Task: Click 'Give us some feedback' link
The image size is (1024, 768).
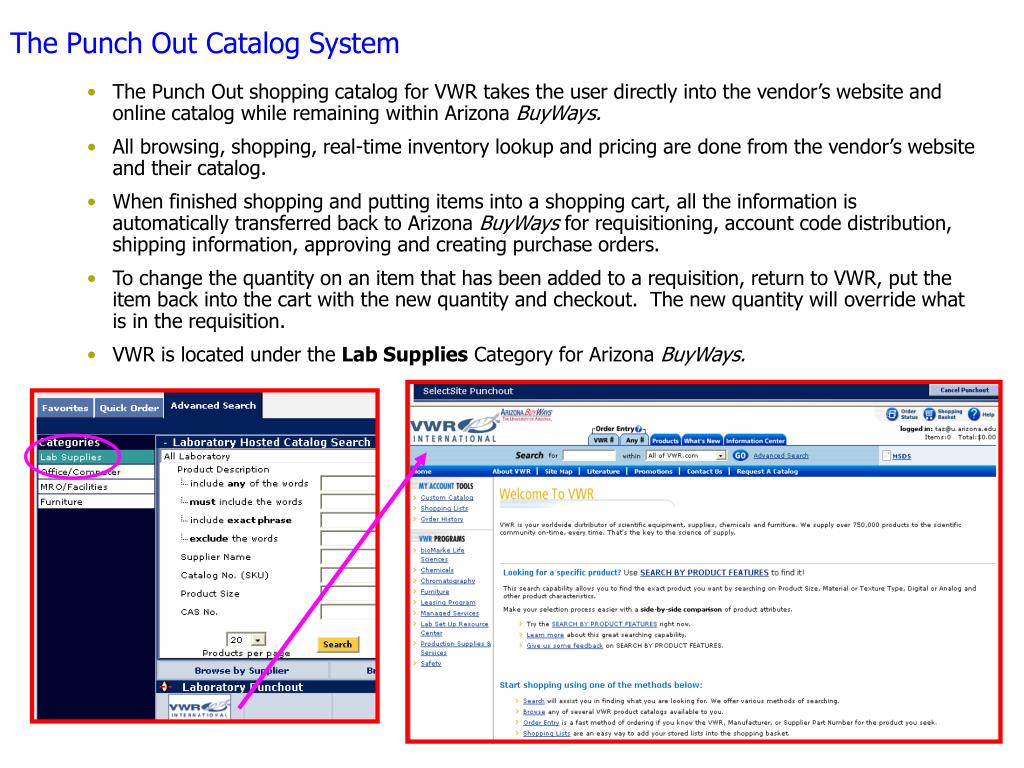Action: pyautogui.click(x=564, y=646)
